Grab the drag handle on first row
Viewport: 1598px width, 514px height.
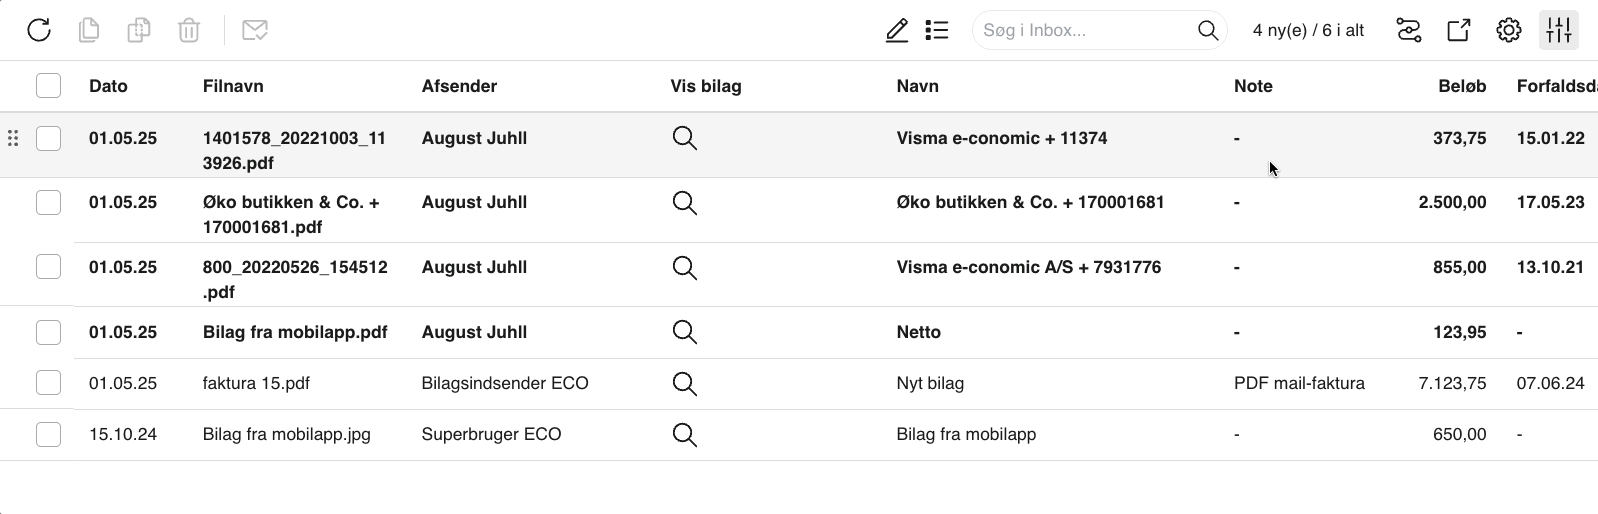tap(13, 138)
